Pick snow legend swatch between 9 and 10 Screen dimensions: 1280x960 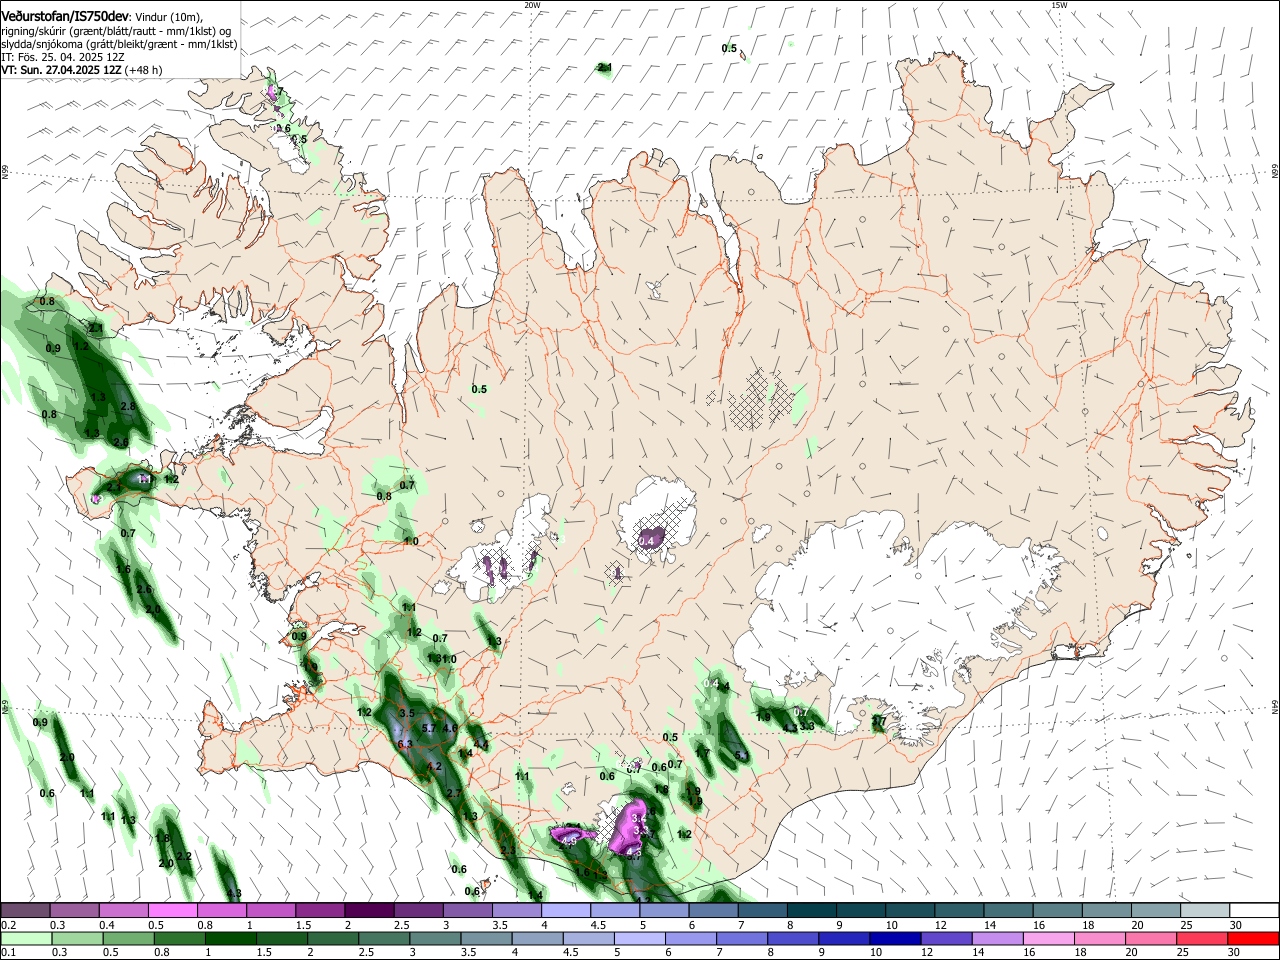pos(861,911)
